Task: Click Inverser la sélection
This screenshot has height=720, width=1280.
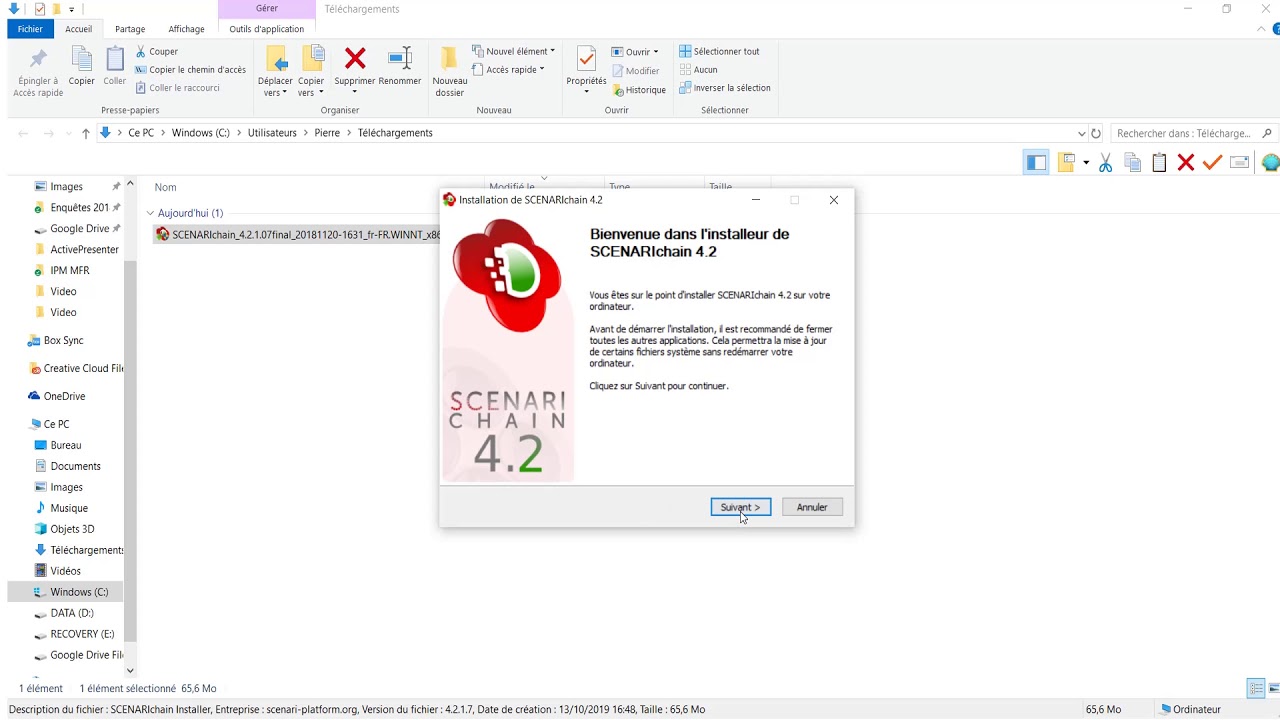Action: [x=725, y=88]
